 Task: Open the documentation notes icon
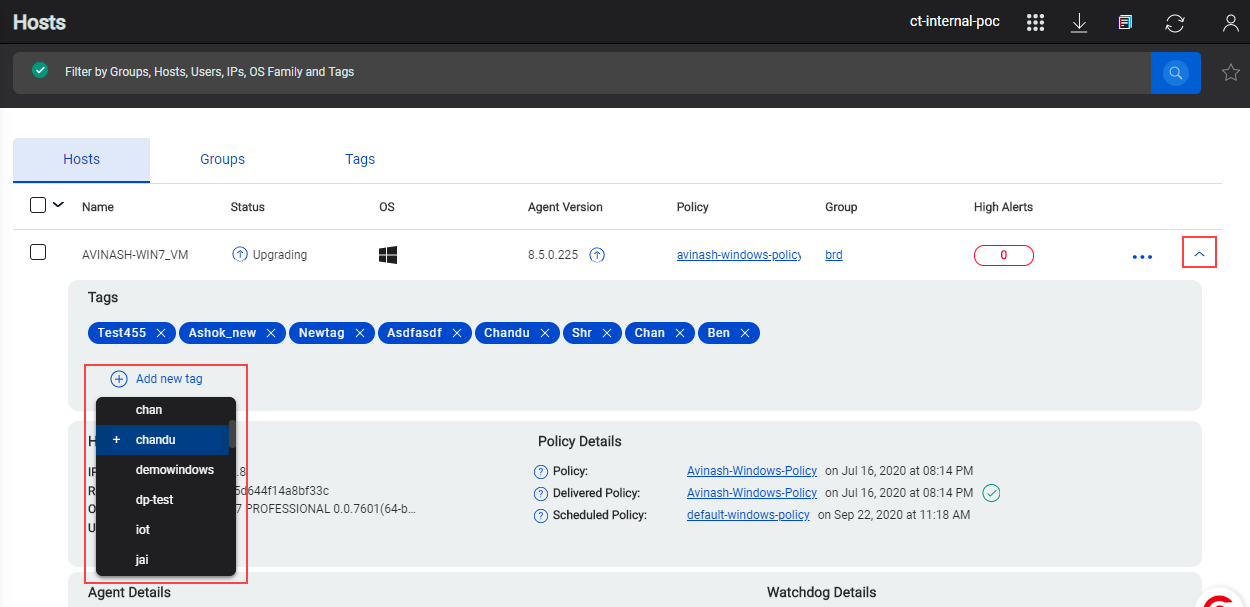point(1126,22)
